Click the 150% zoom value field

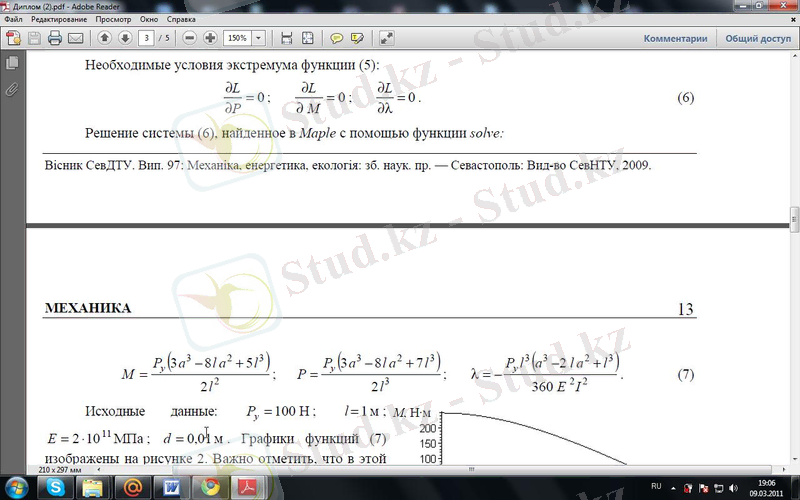238,38
